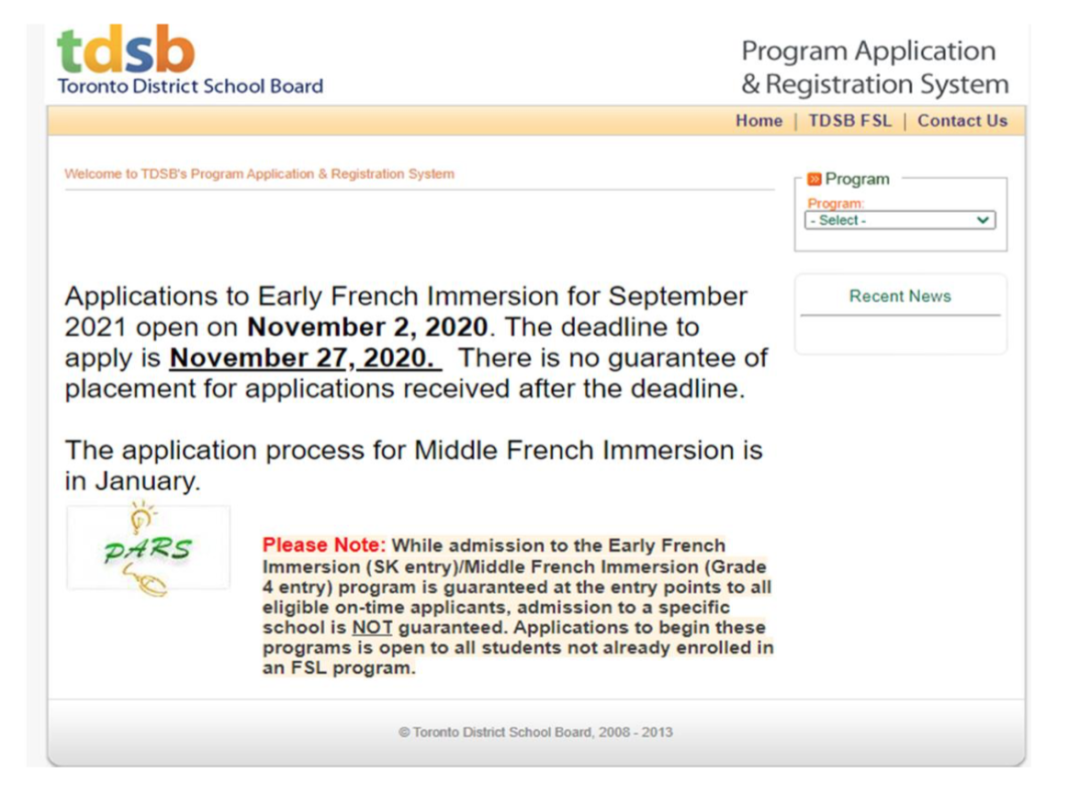Screen dimensions: 1080x795
Task: Open the Program Select dropdown
Action: pyautogui.click(x=900, y=220)
